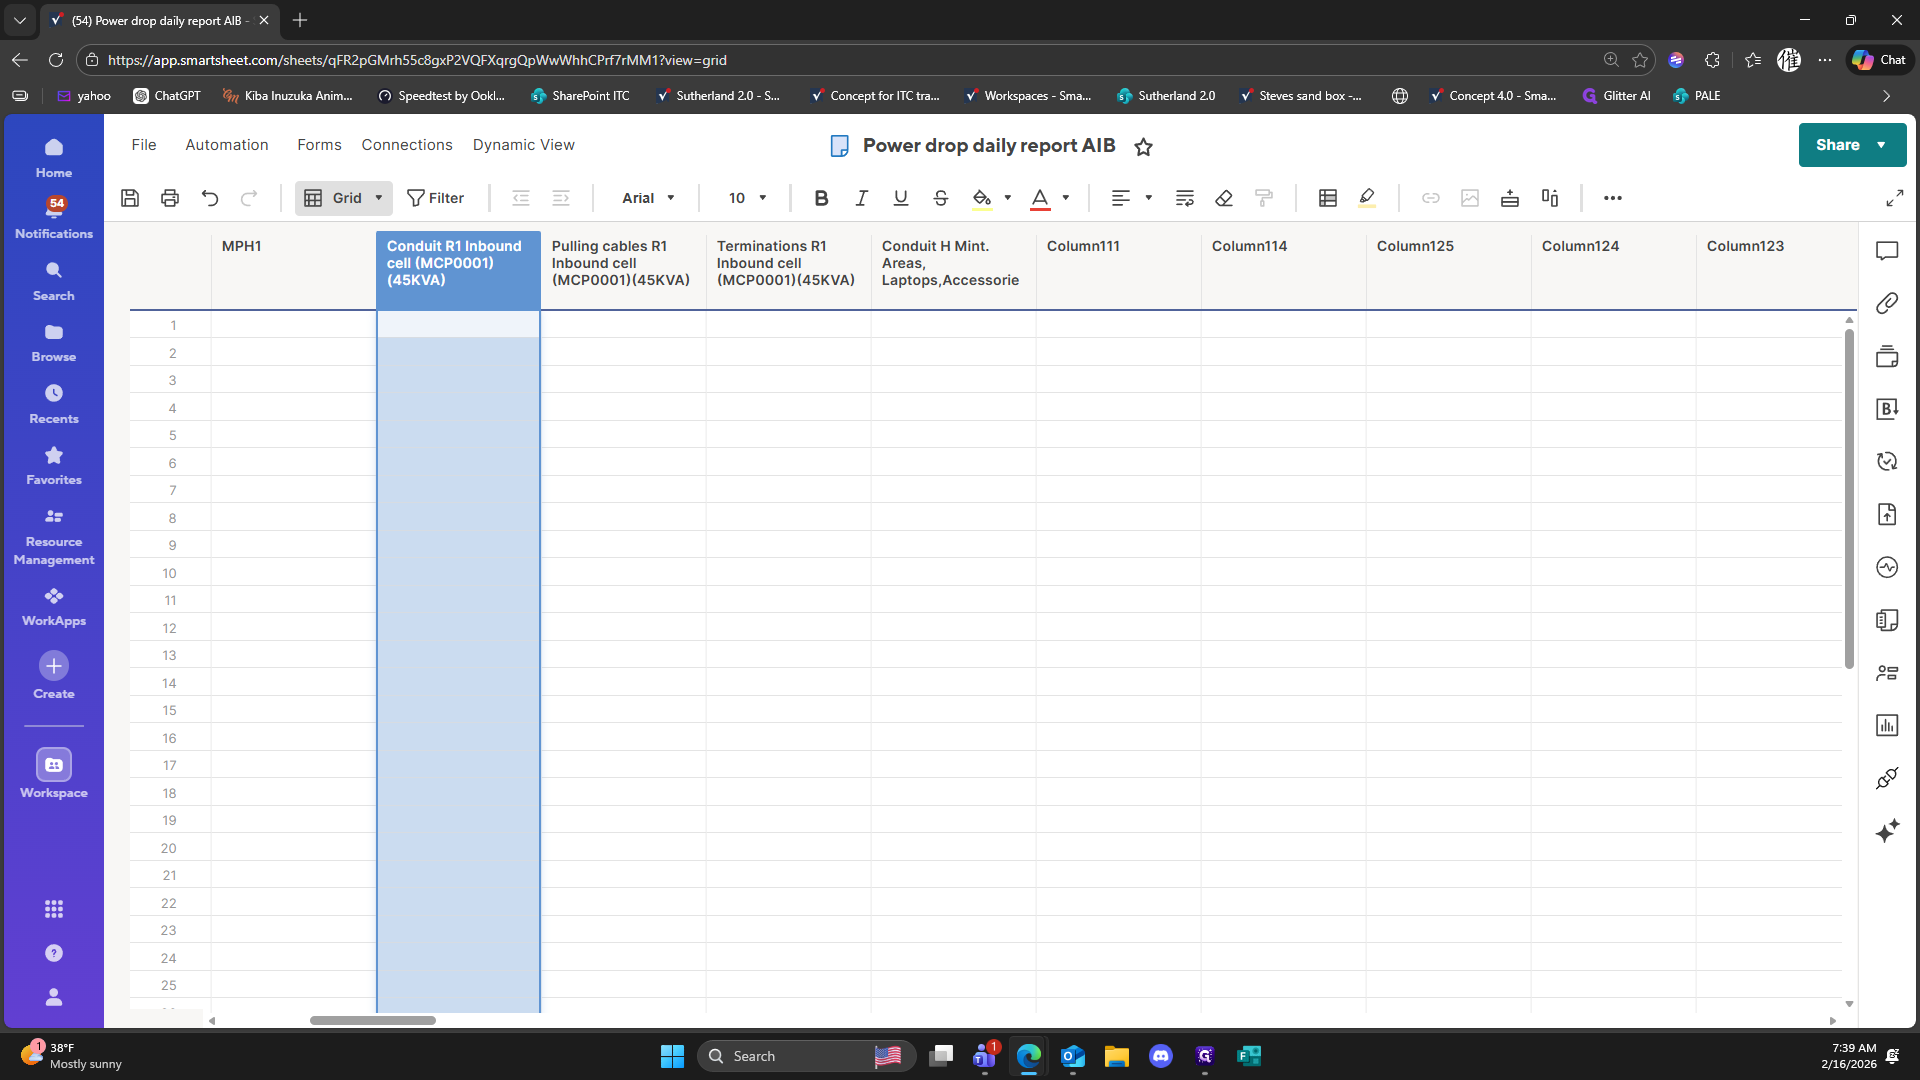Click the Print icon
Image resolution: width=1920 pixels, height=1080 pixels.
point(170,198)
